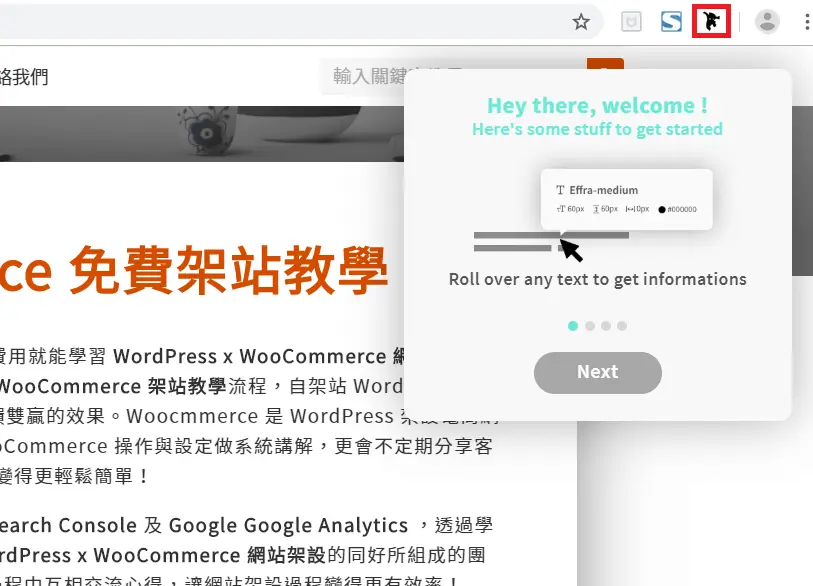The image size is (813, 586).
Task: Click the 'Hey there, welcome !' title
Action: pos(597,105)
